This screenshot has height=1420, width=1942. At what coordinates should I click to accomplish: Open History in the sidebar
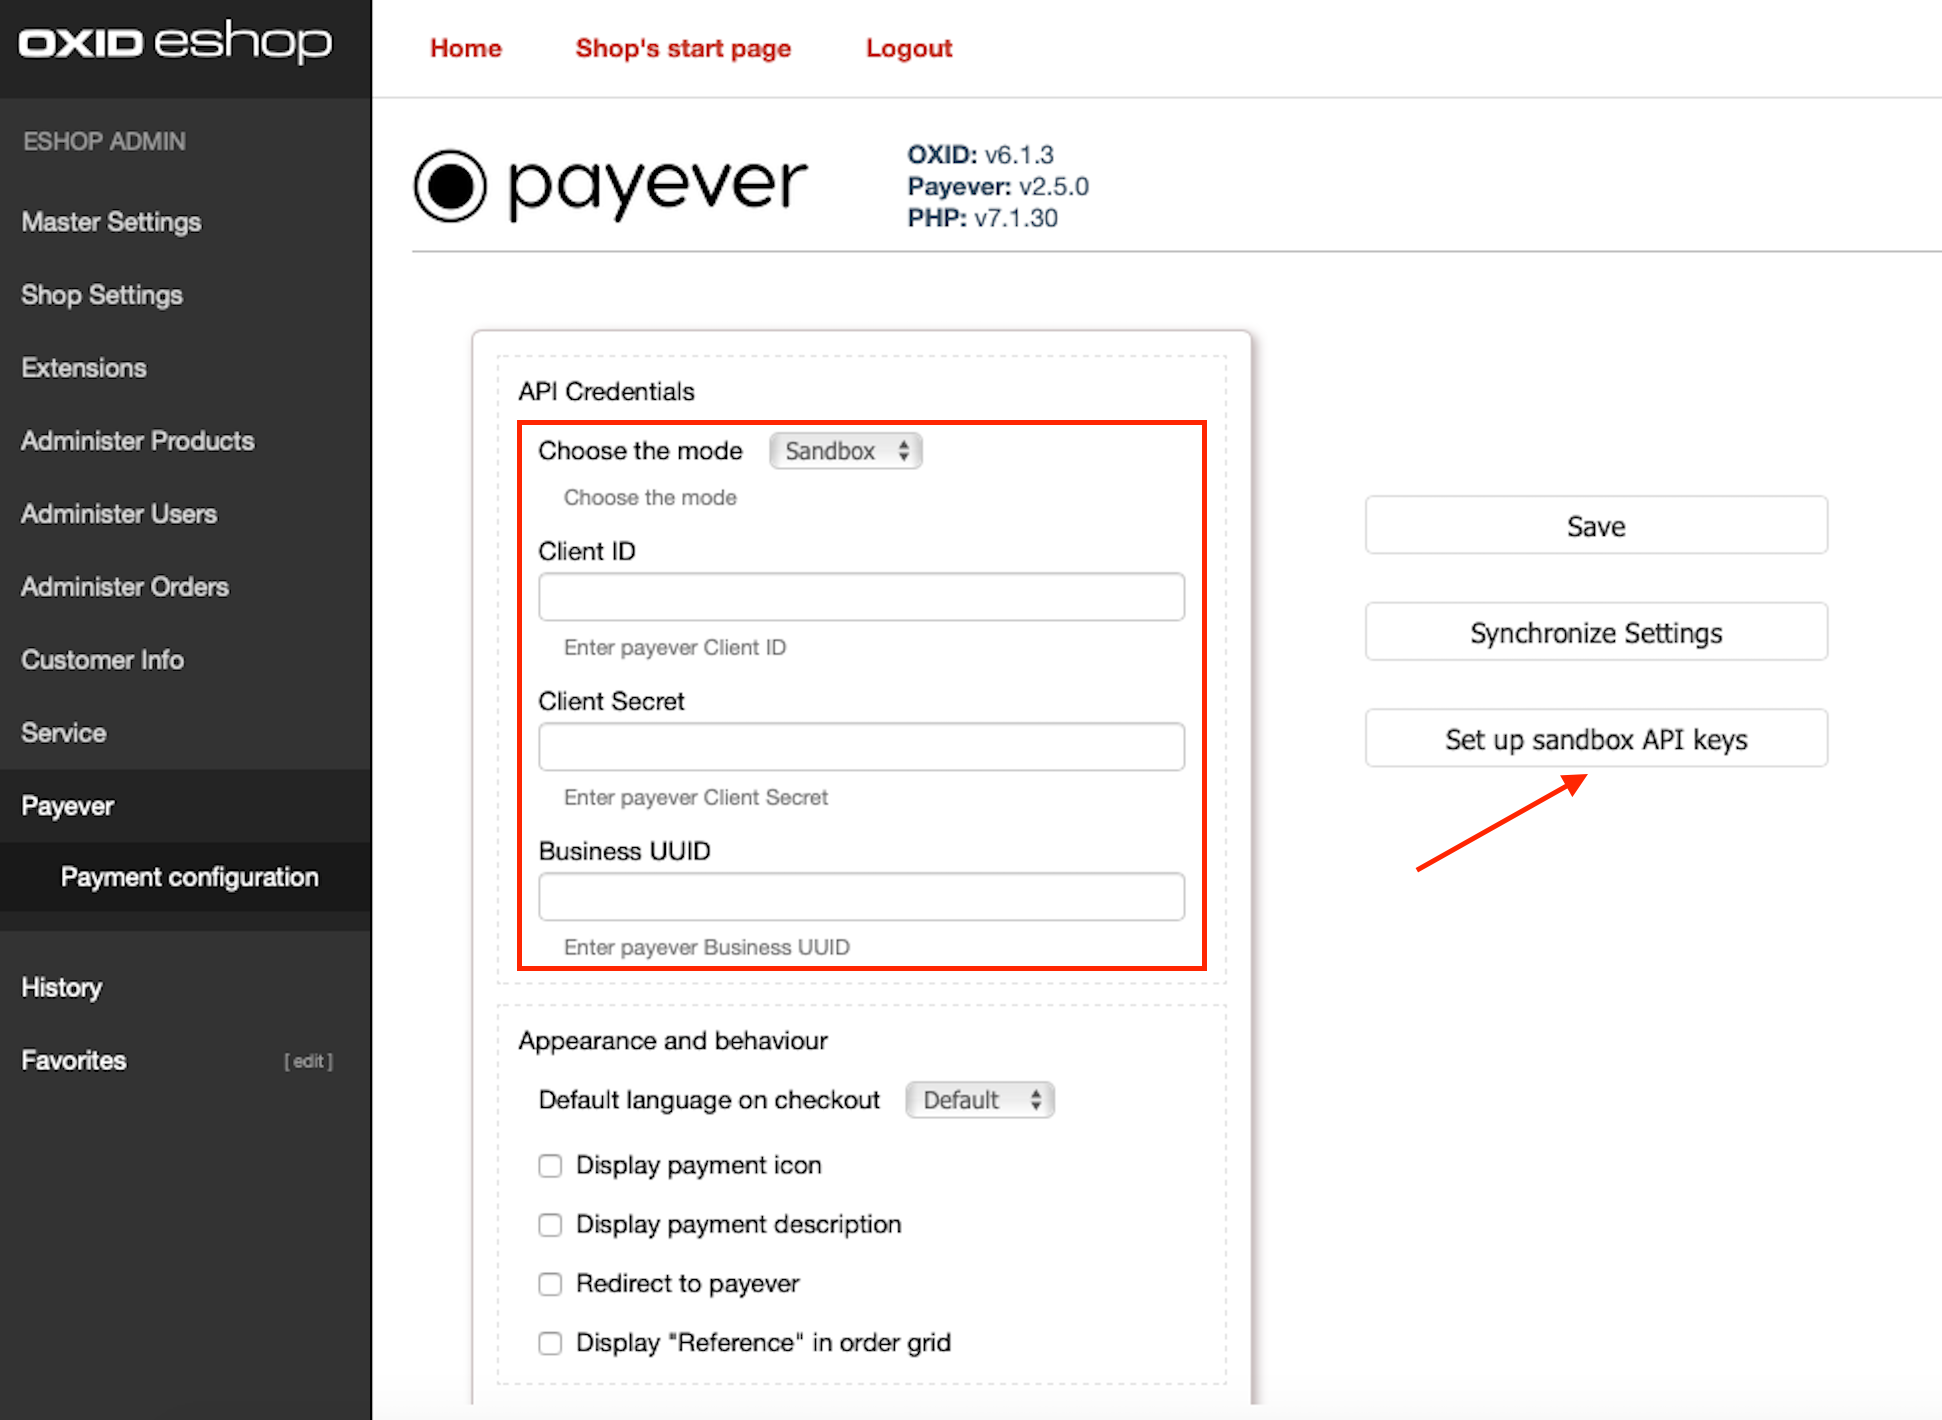pyautogui.click(x=62, y=988)
